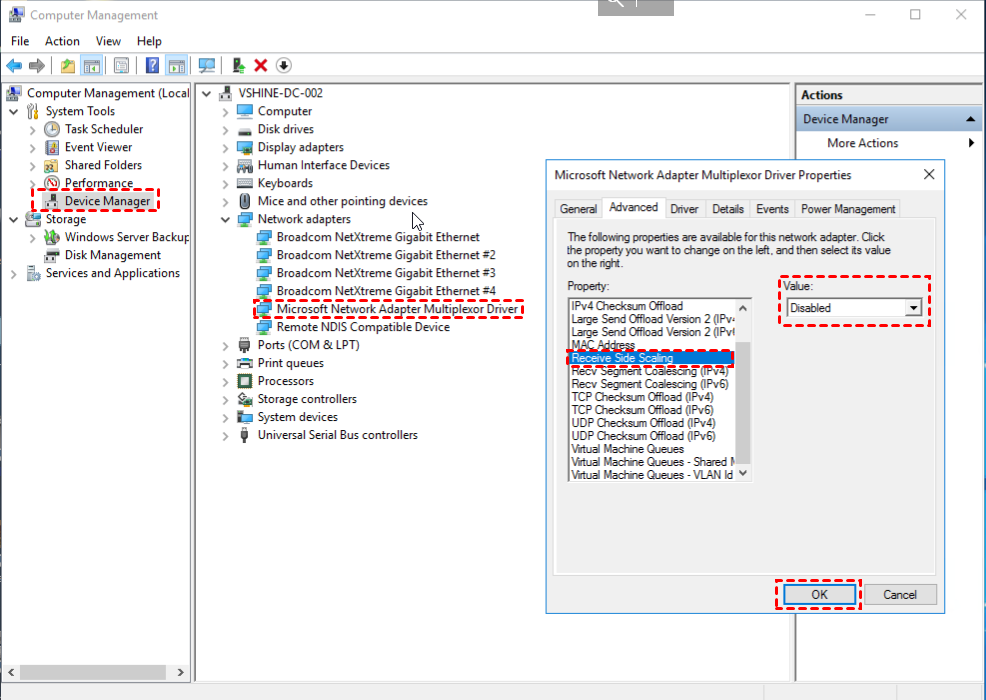
Task: Click the red X Uninstall device icon
Action: pos(261,66)
